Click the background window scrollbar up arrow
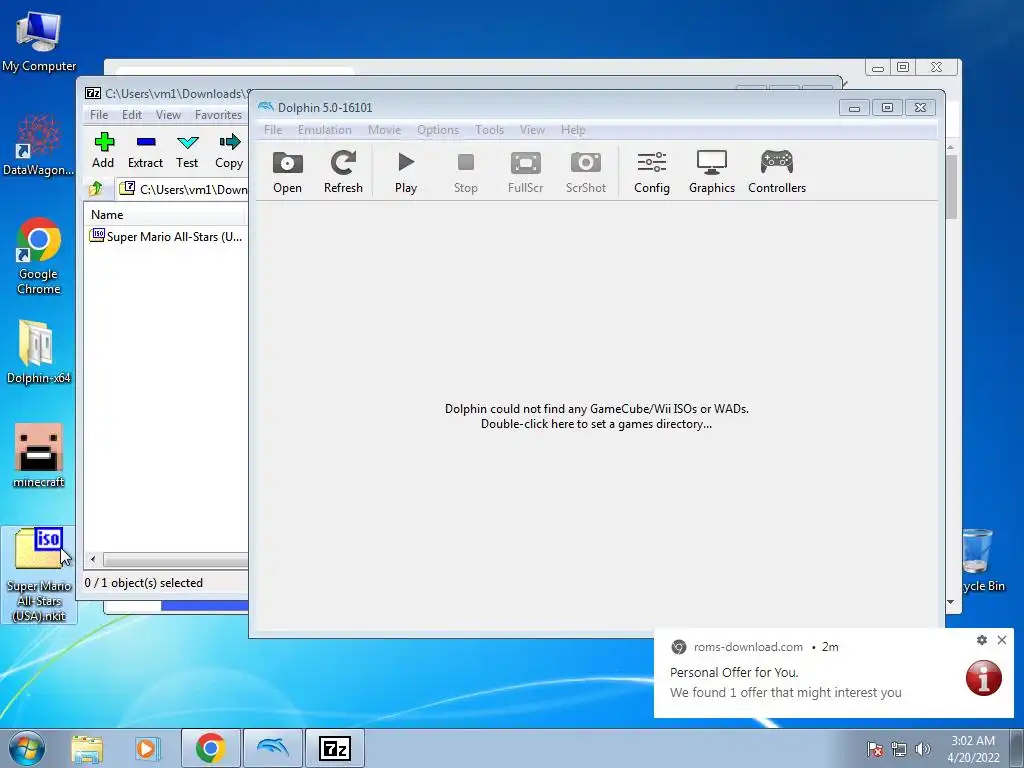The image size is (1024, 768). [x=951, y=148]
